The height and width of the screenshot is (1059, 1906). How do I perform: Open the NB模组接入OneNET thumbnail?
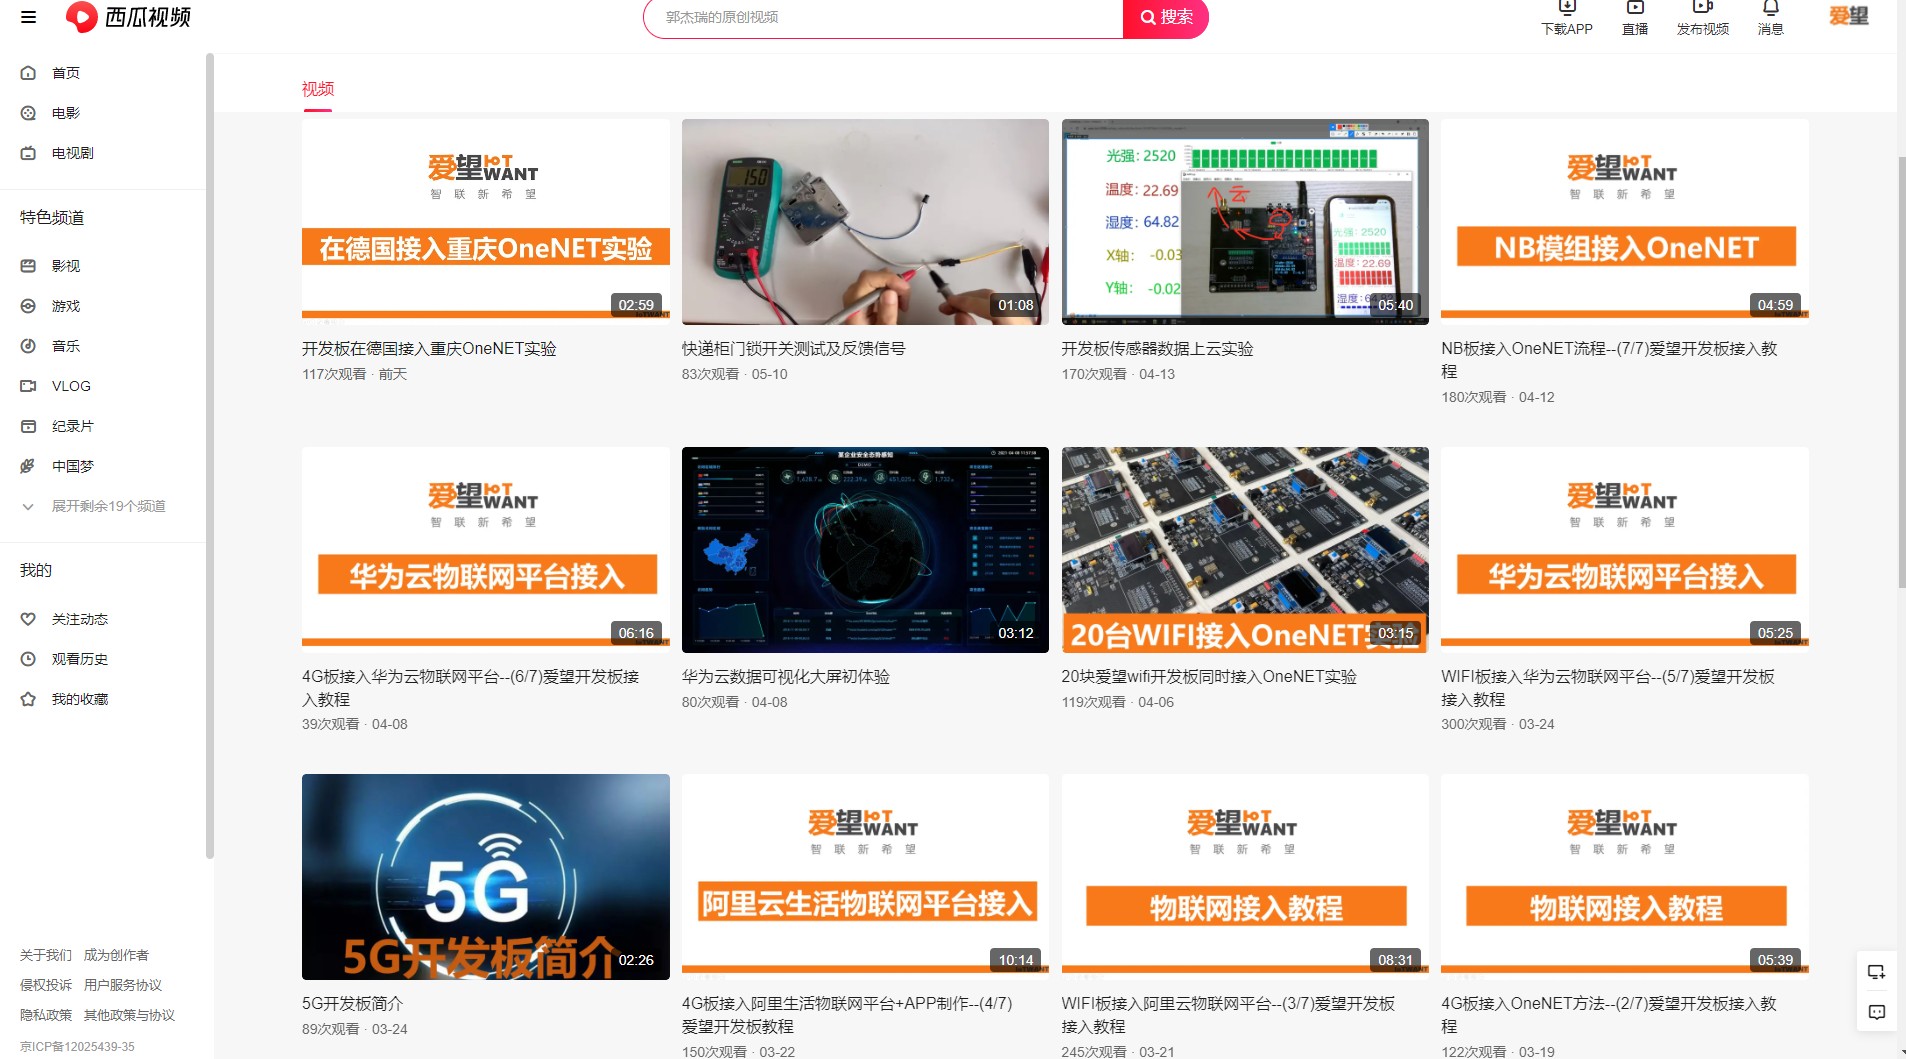coord(1625,222)
